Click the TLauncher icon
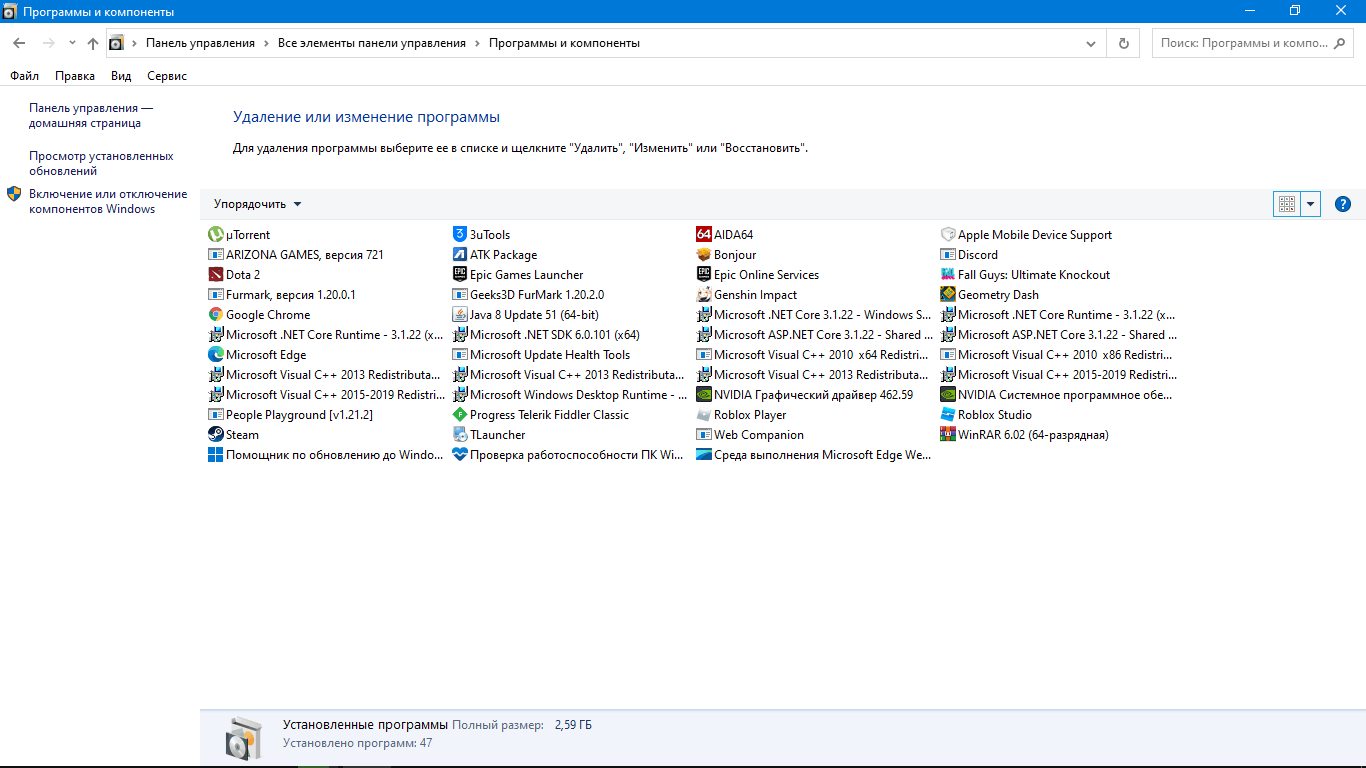The image size is (1366, 768). point(460,435)
